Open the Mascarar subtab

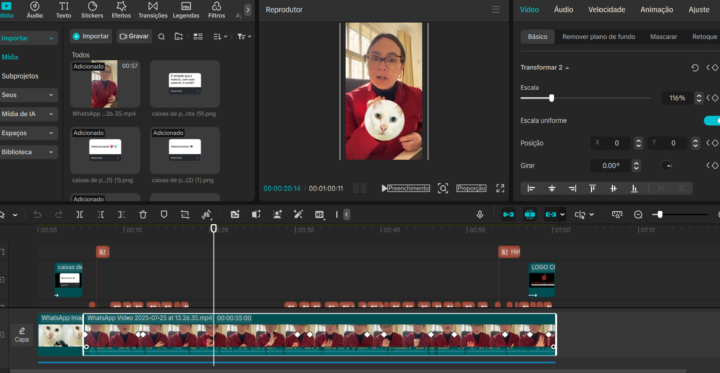point(663,37)
